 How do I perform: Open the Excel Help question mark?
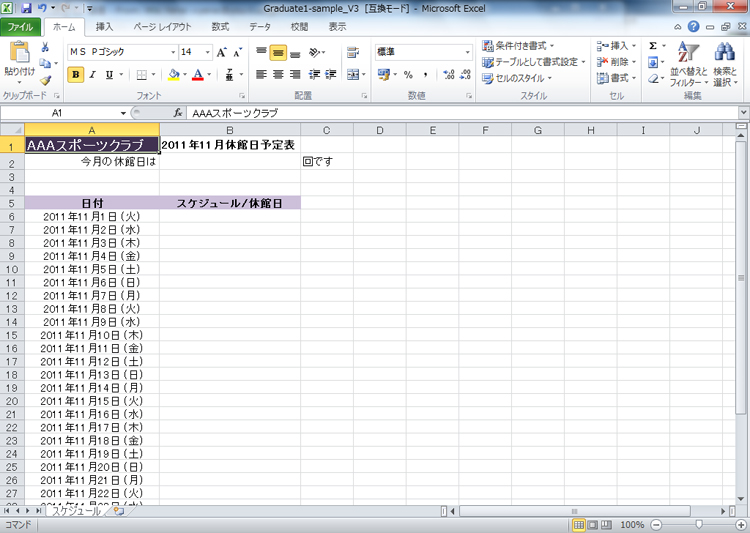coord(693,27)
